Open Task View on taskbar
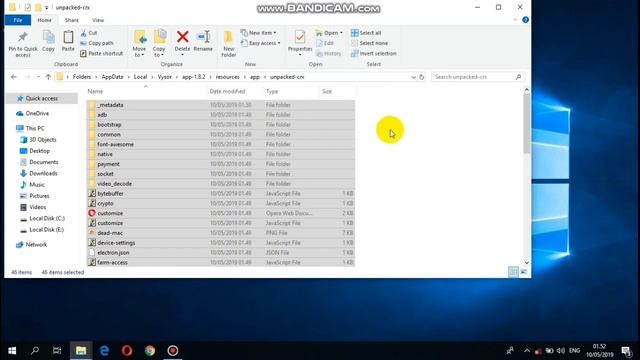The height and width of the screenshot is (360, 640). coord(57,351)
